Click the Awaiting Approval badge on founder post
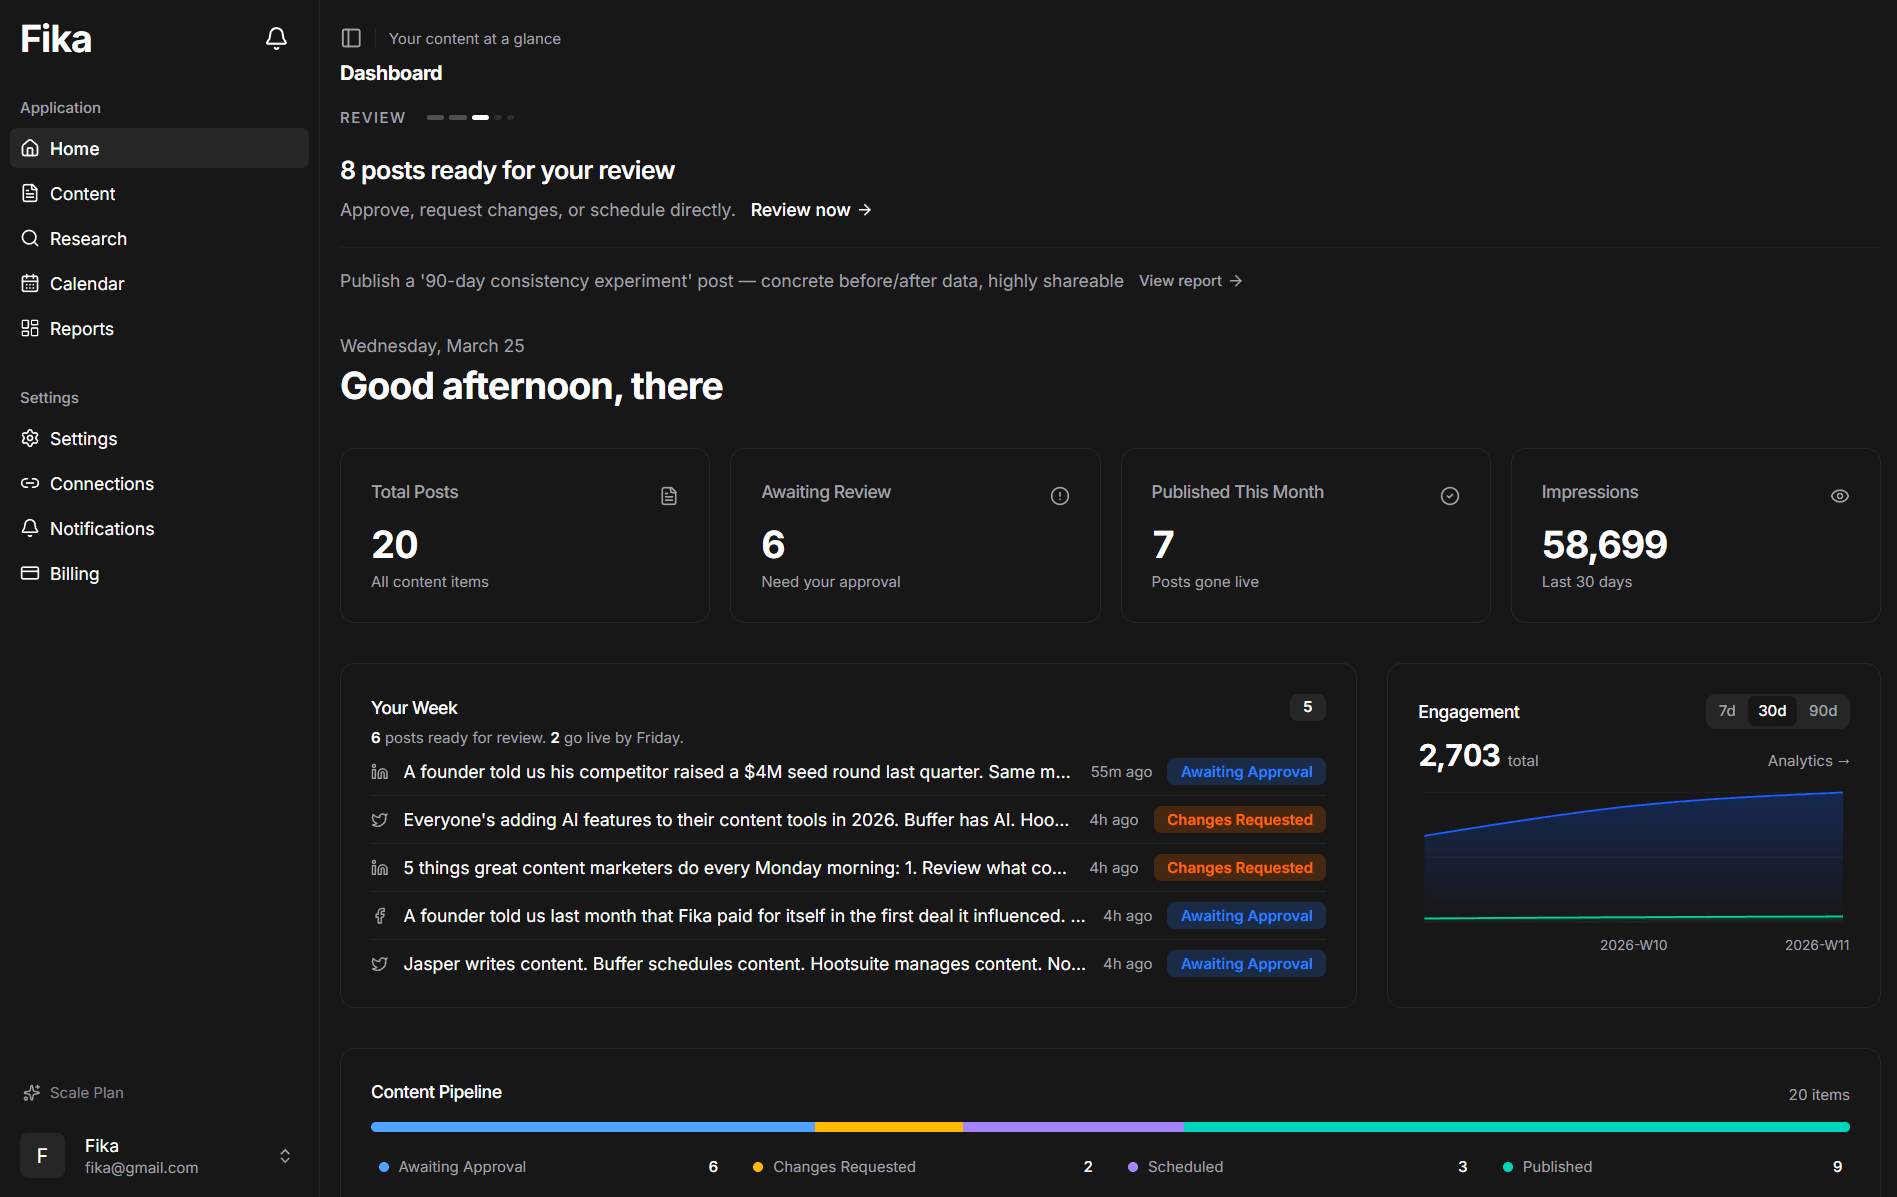Image resolution: width=1897 pixels, height=1197 pixels. pos(1245,771)
